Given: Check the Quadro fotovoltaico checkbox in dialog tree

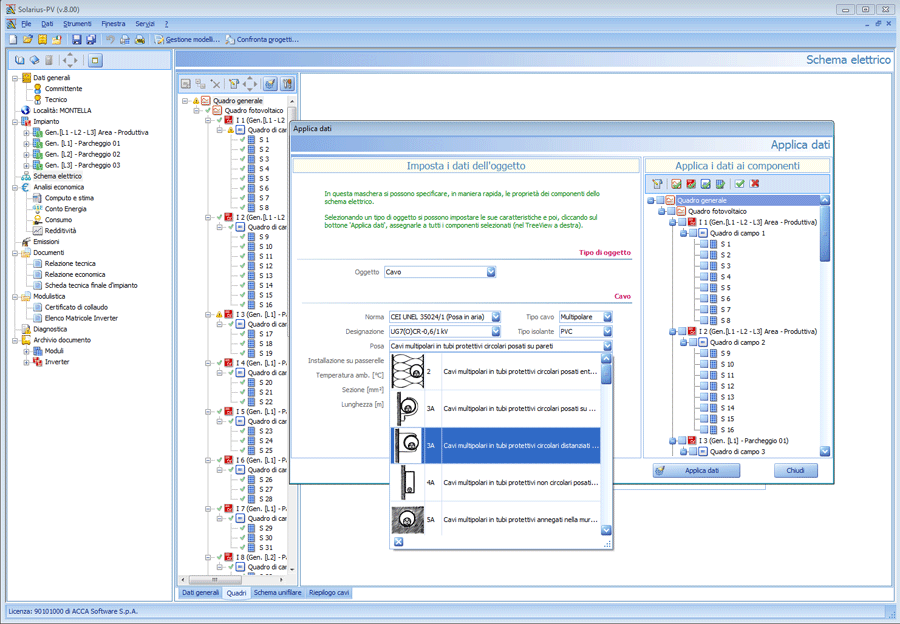Looking at the screenshot, I should point(671,211).
